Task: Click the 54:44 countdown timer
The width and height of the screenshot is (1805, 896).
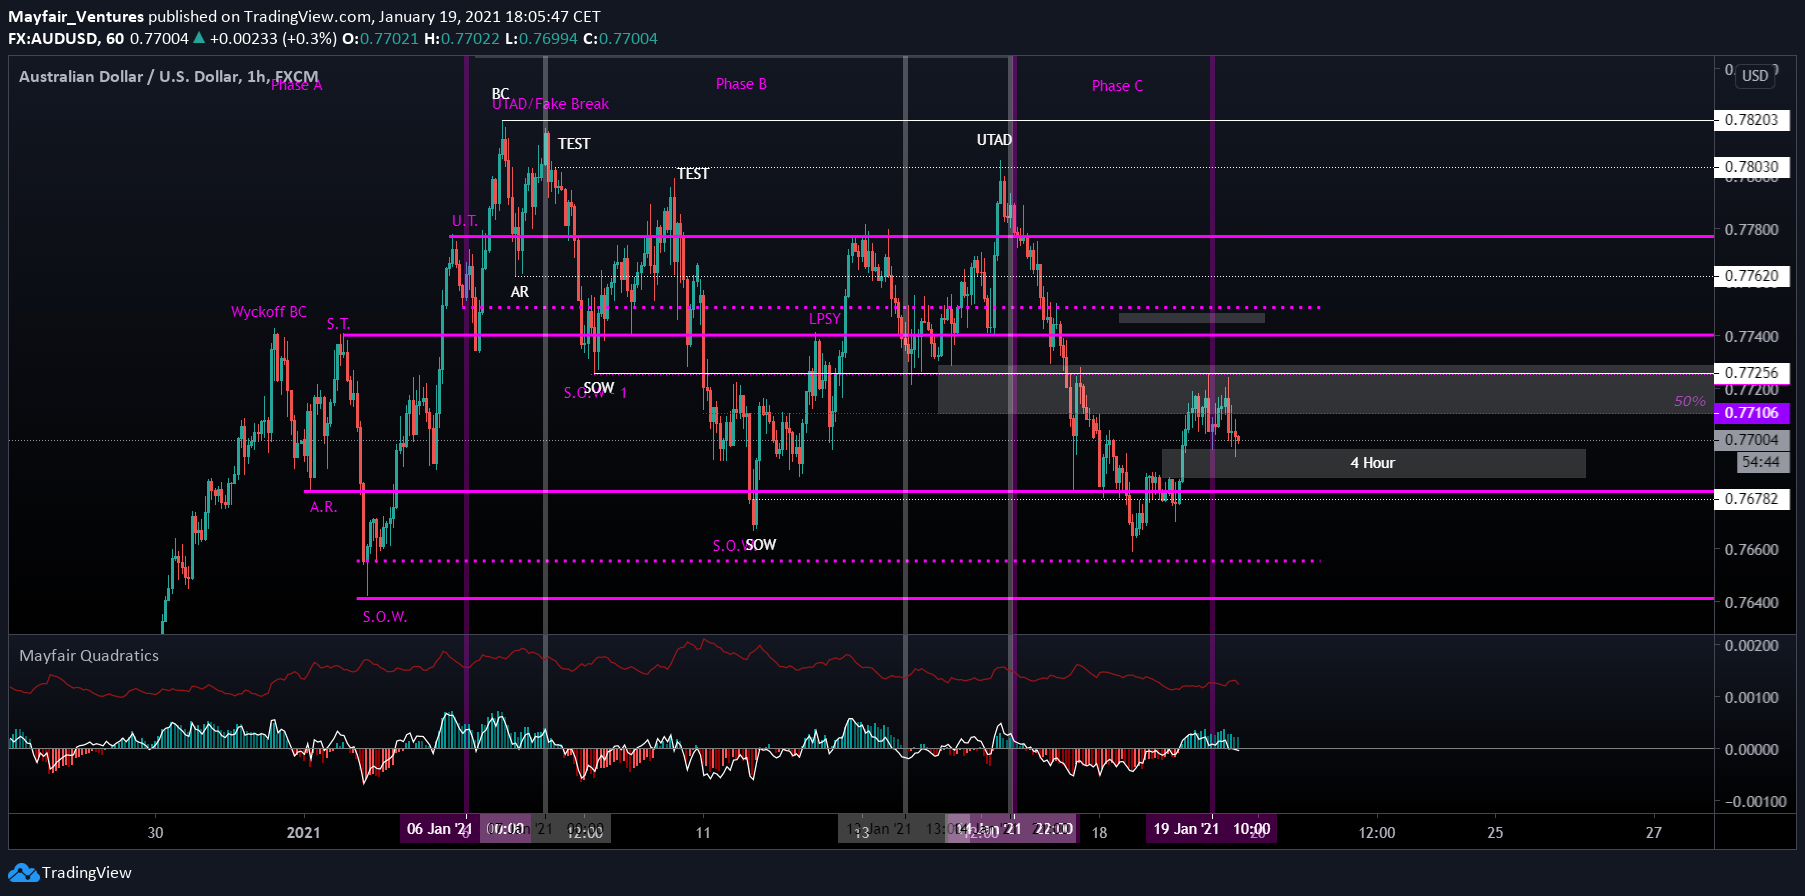Action: (x=1761, y=462)
